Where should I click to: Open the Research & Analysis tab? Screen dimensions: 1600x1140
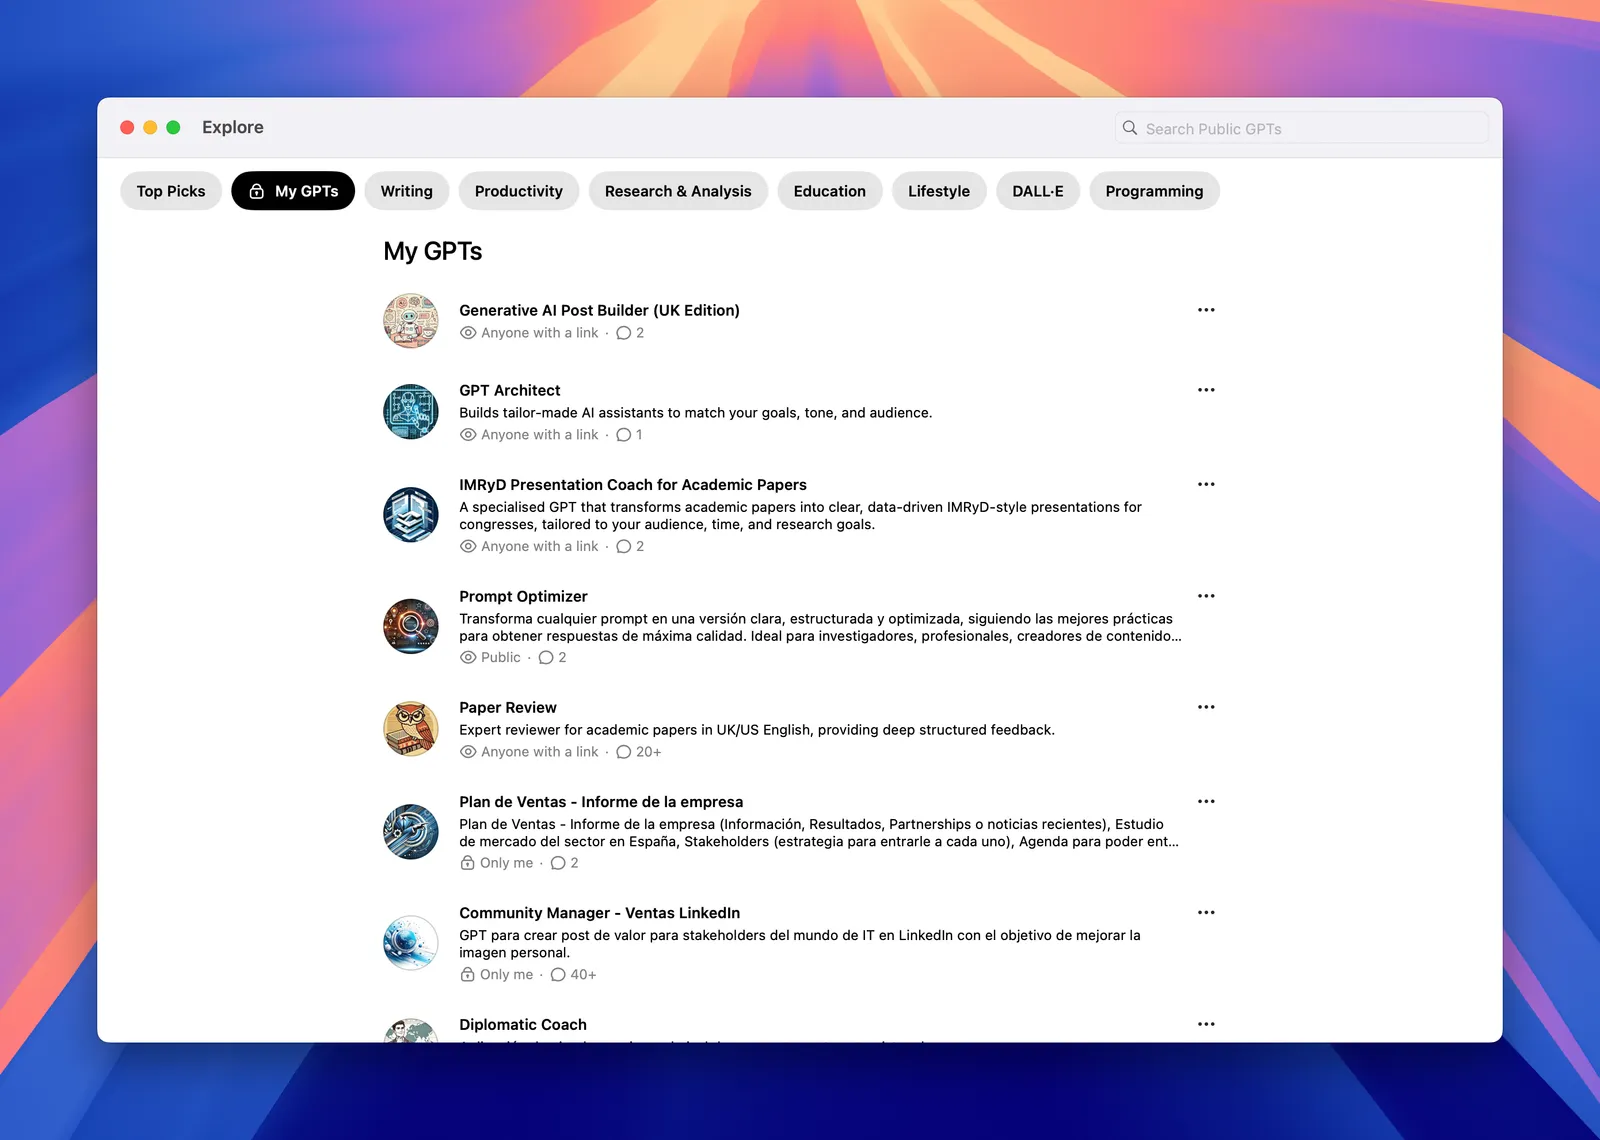(678, 191)
